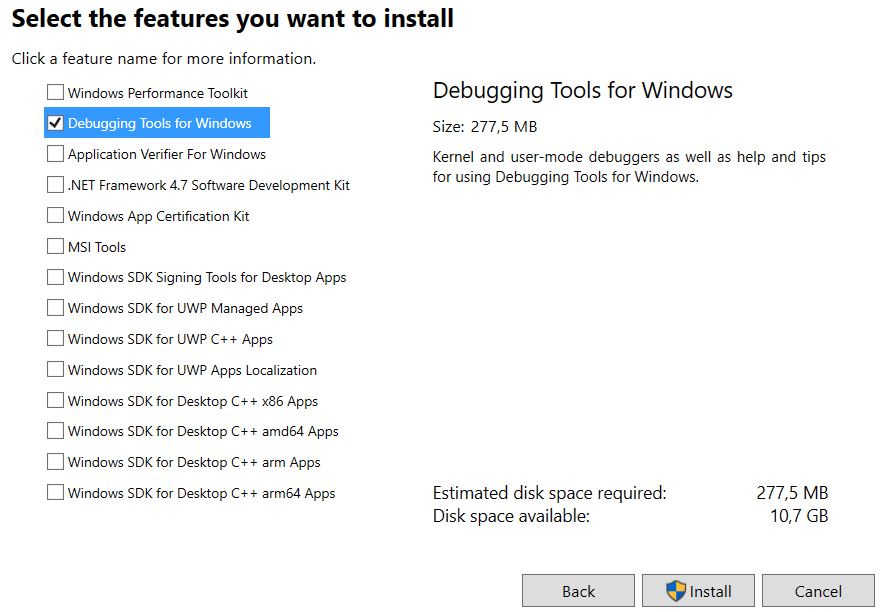Image resolution: width=886 pixels, height=612 pixels.
Task: Check Windows SDK for UWP Apps Localization
Action: pos(55,369)
